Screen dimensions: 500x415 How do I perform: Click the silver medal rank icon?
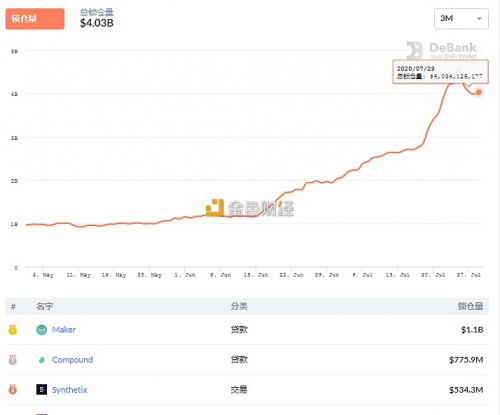pos(12,360)
